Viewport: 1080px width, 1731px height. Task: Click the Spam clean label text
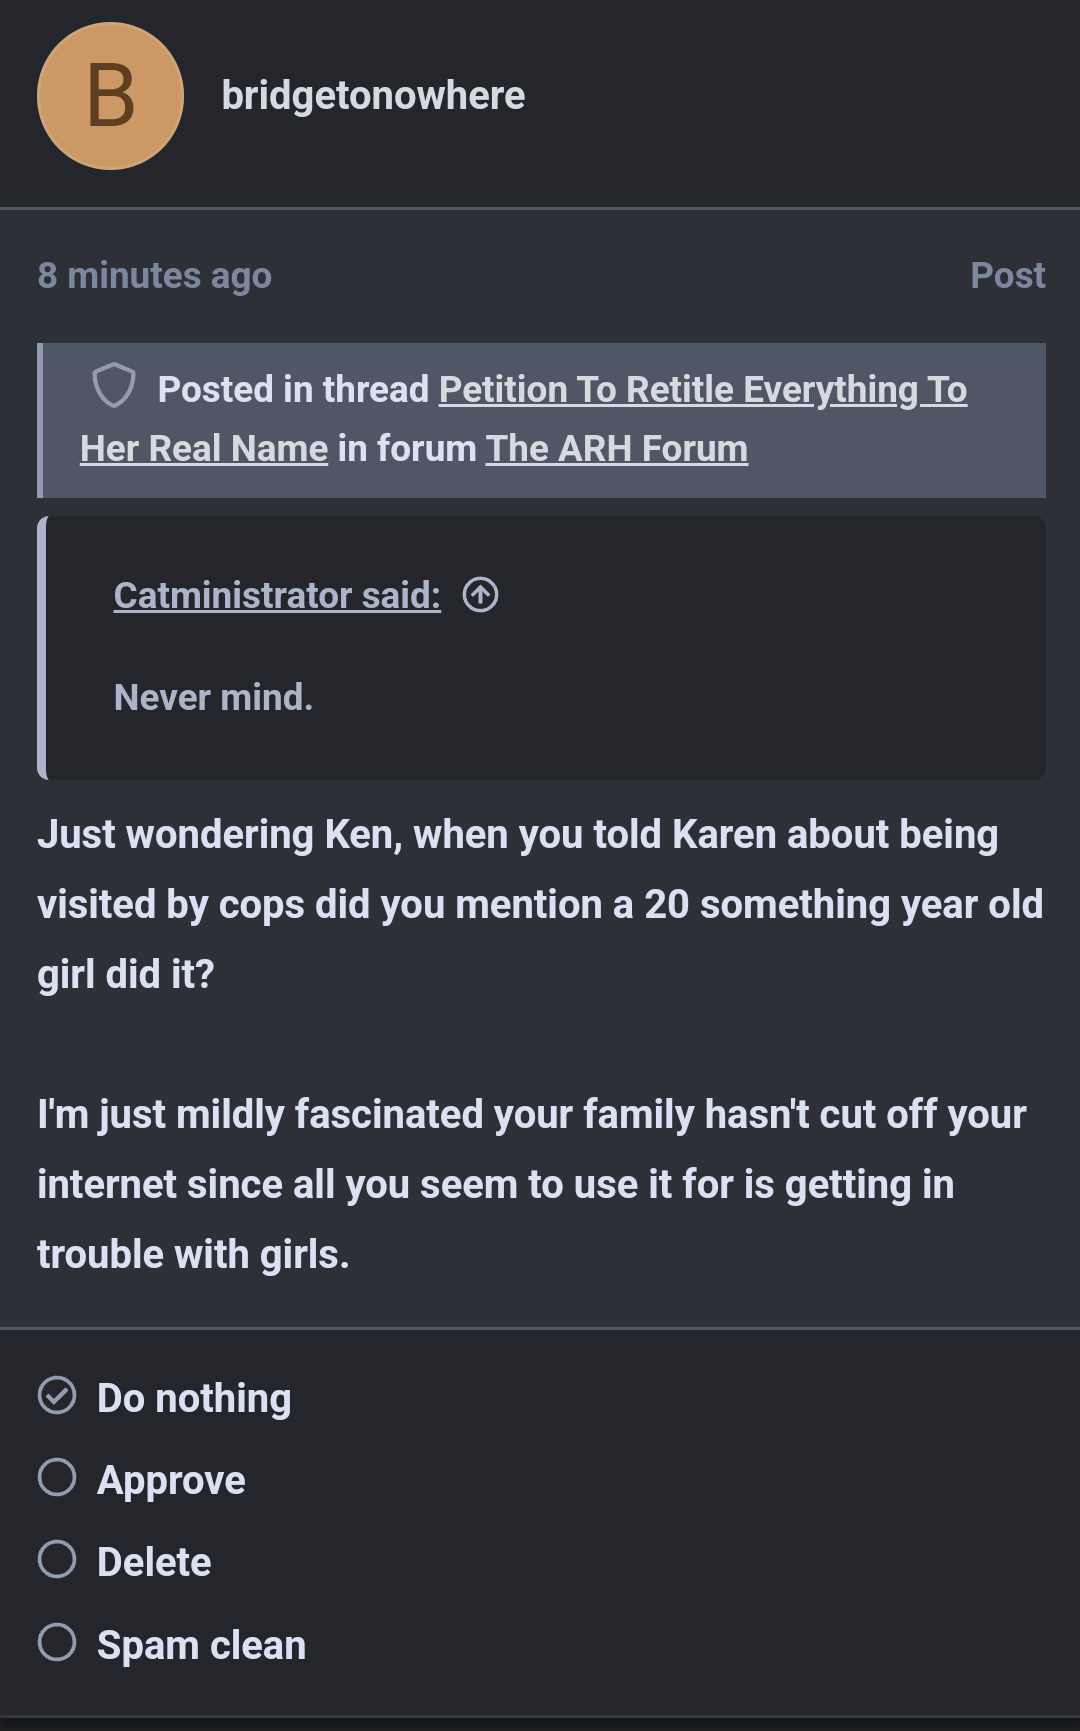(202, 1645)
